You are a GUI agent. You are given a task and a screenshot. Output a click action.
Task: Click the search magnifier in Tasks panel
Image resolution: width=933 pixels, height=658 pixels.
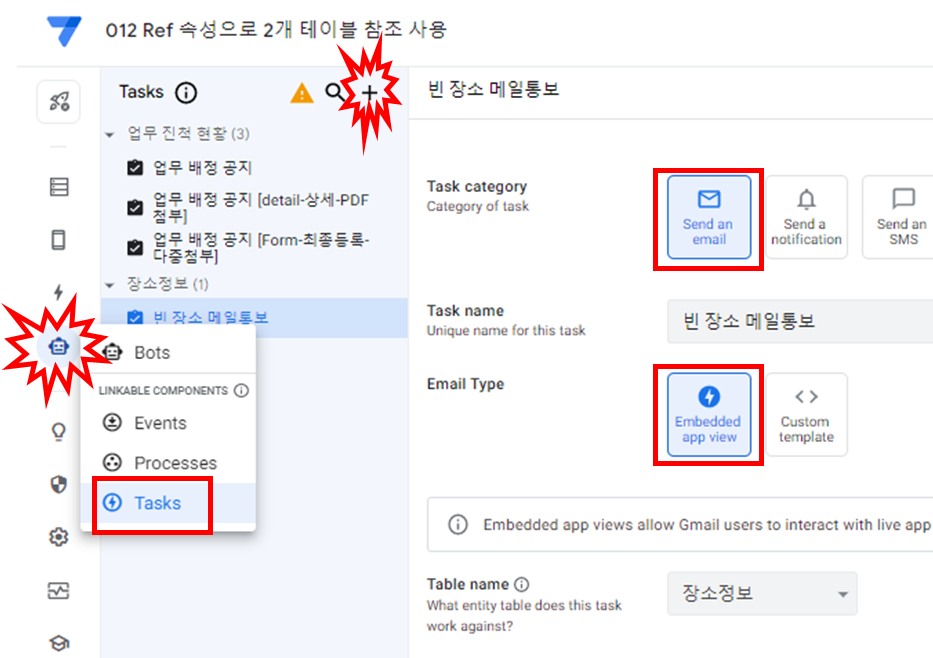coord(336,92)
